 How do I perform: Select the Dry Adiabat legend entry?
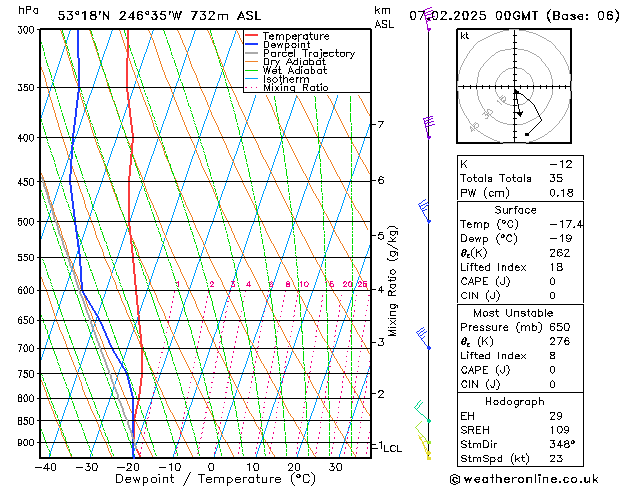click(286, 62)
